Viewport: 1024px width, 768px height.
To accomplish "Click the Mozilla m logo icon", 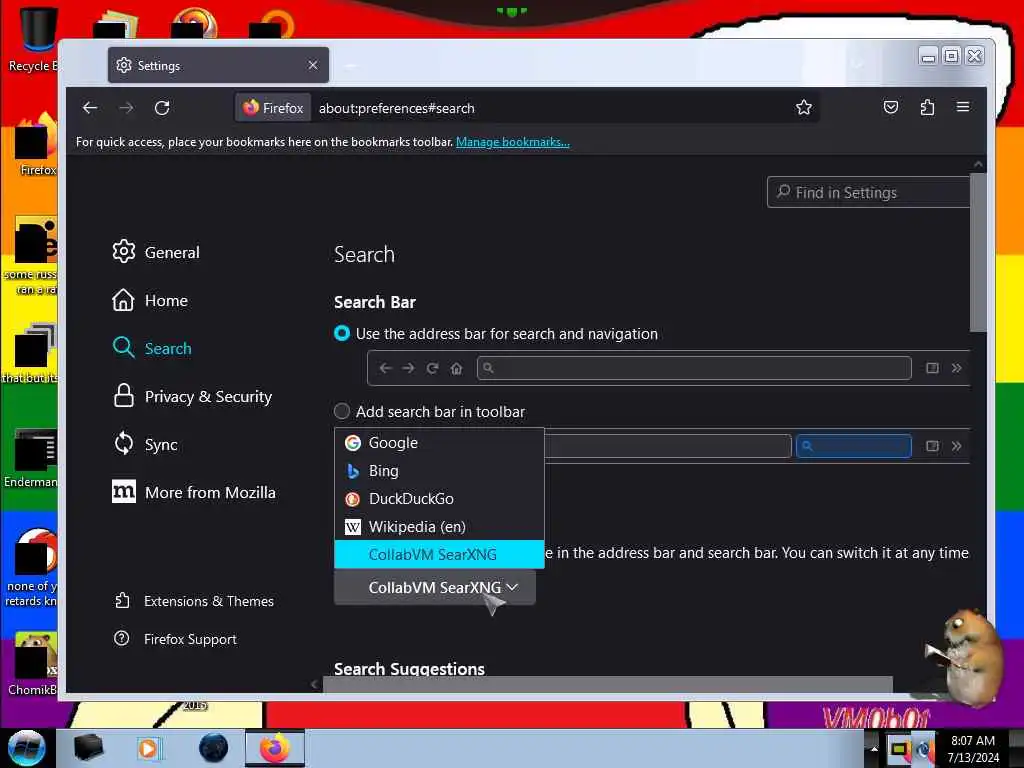I will click(x=123, y=491).
